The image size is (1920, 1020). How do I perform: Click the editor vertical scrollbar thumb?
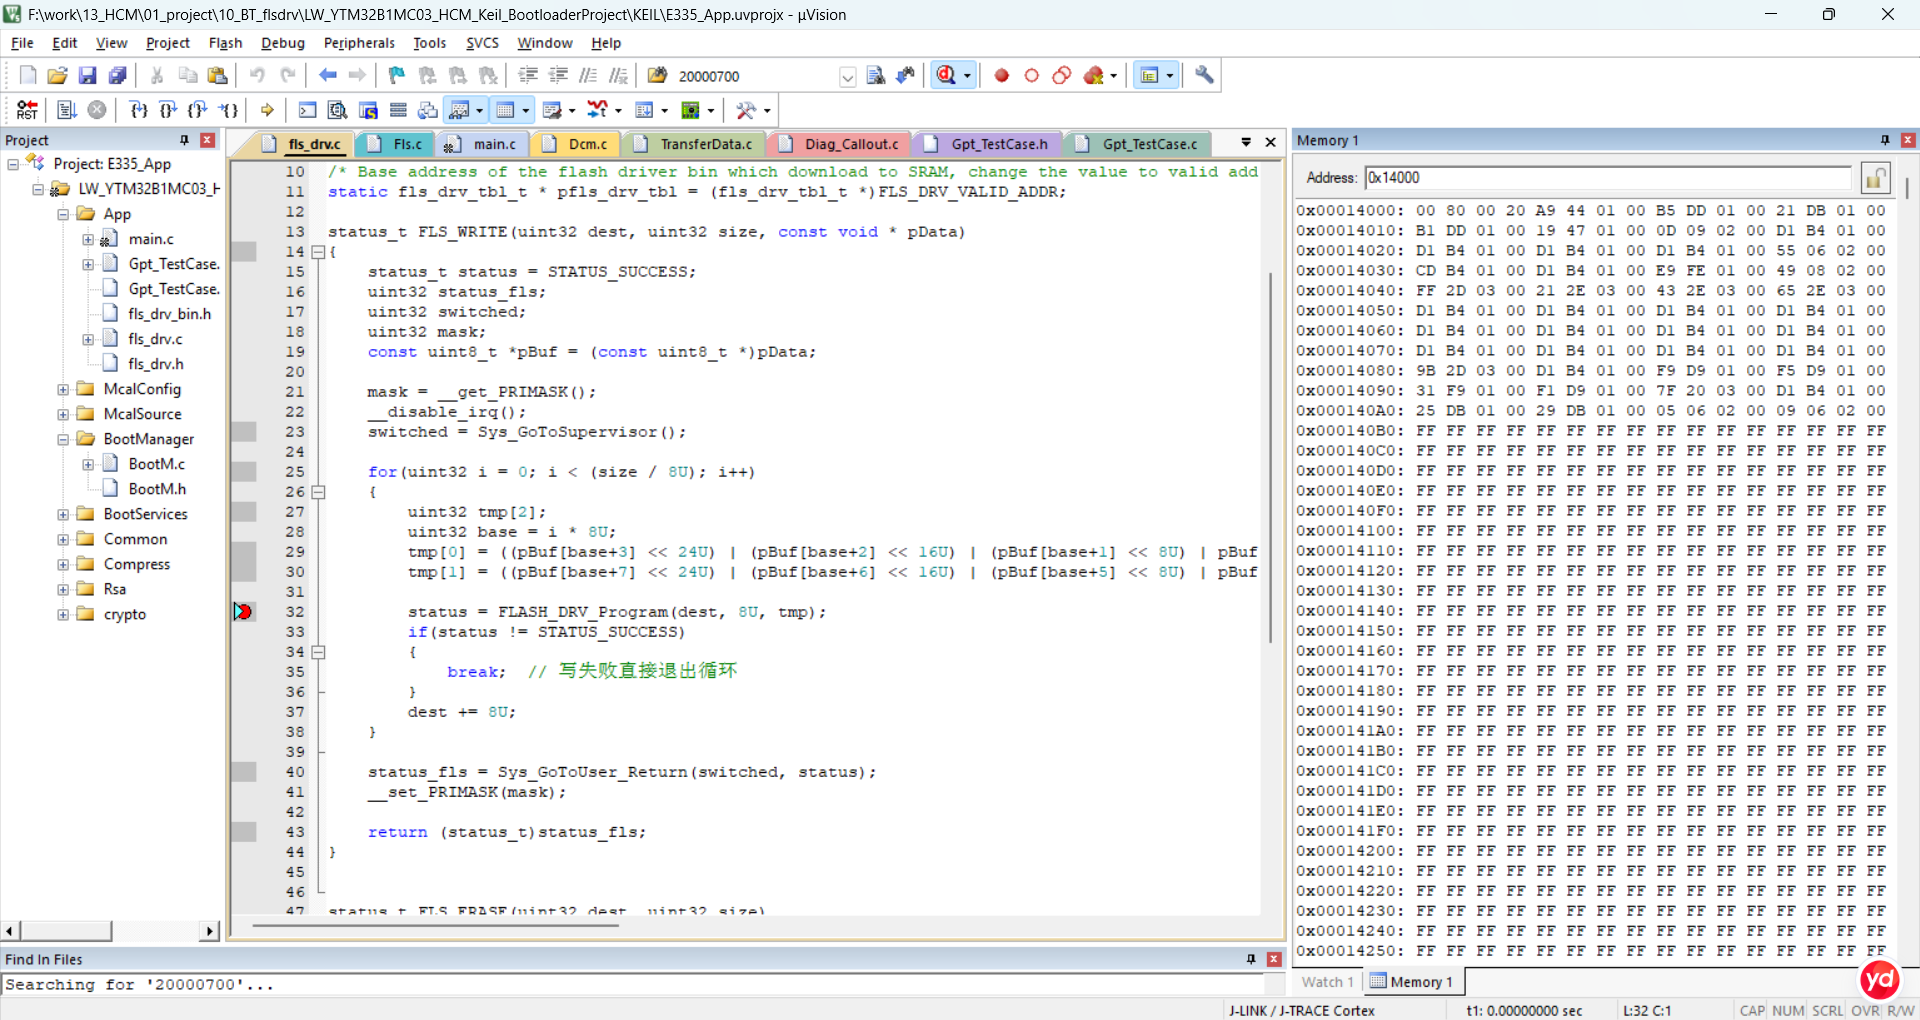click(x=1271, y=455)
